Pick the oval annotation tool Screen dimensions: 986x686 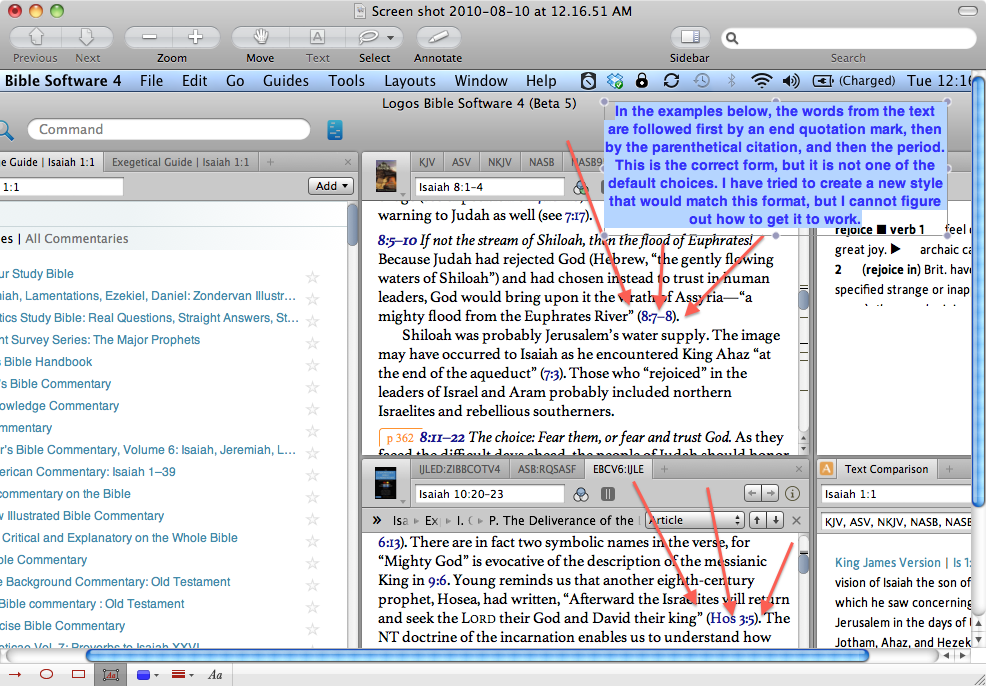pyautogui.click(x=47, y=674)
